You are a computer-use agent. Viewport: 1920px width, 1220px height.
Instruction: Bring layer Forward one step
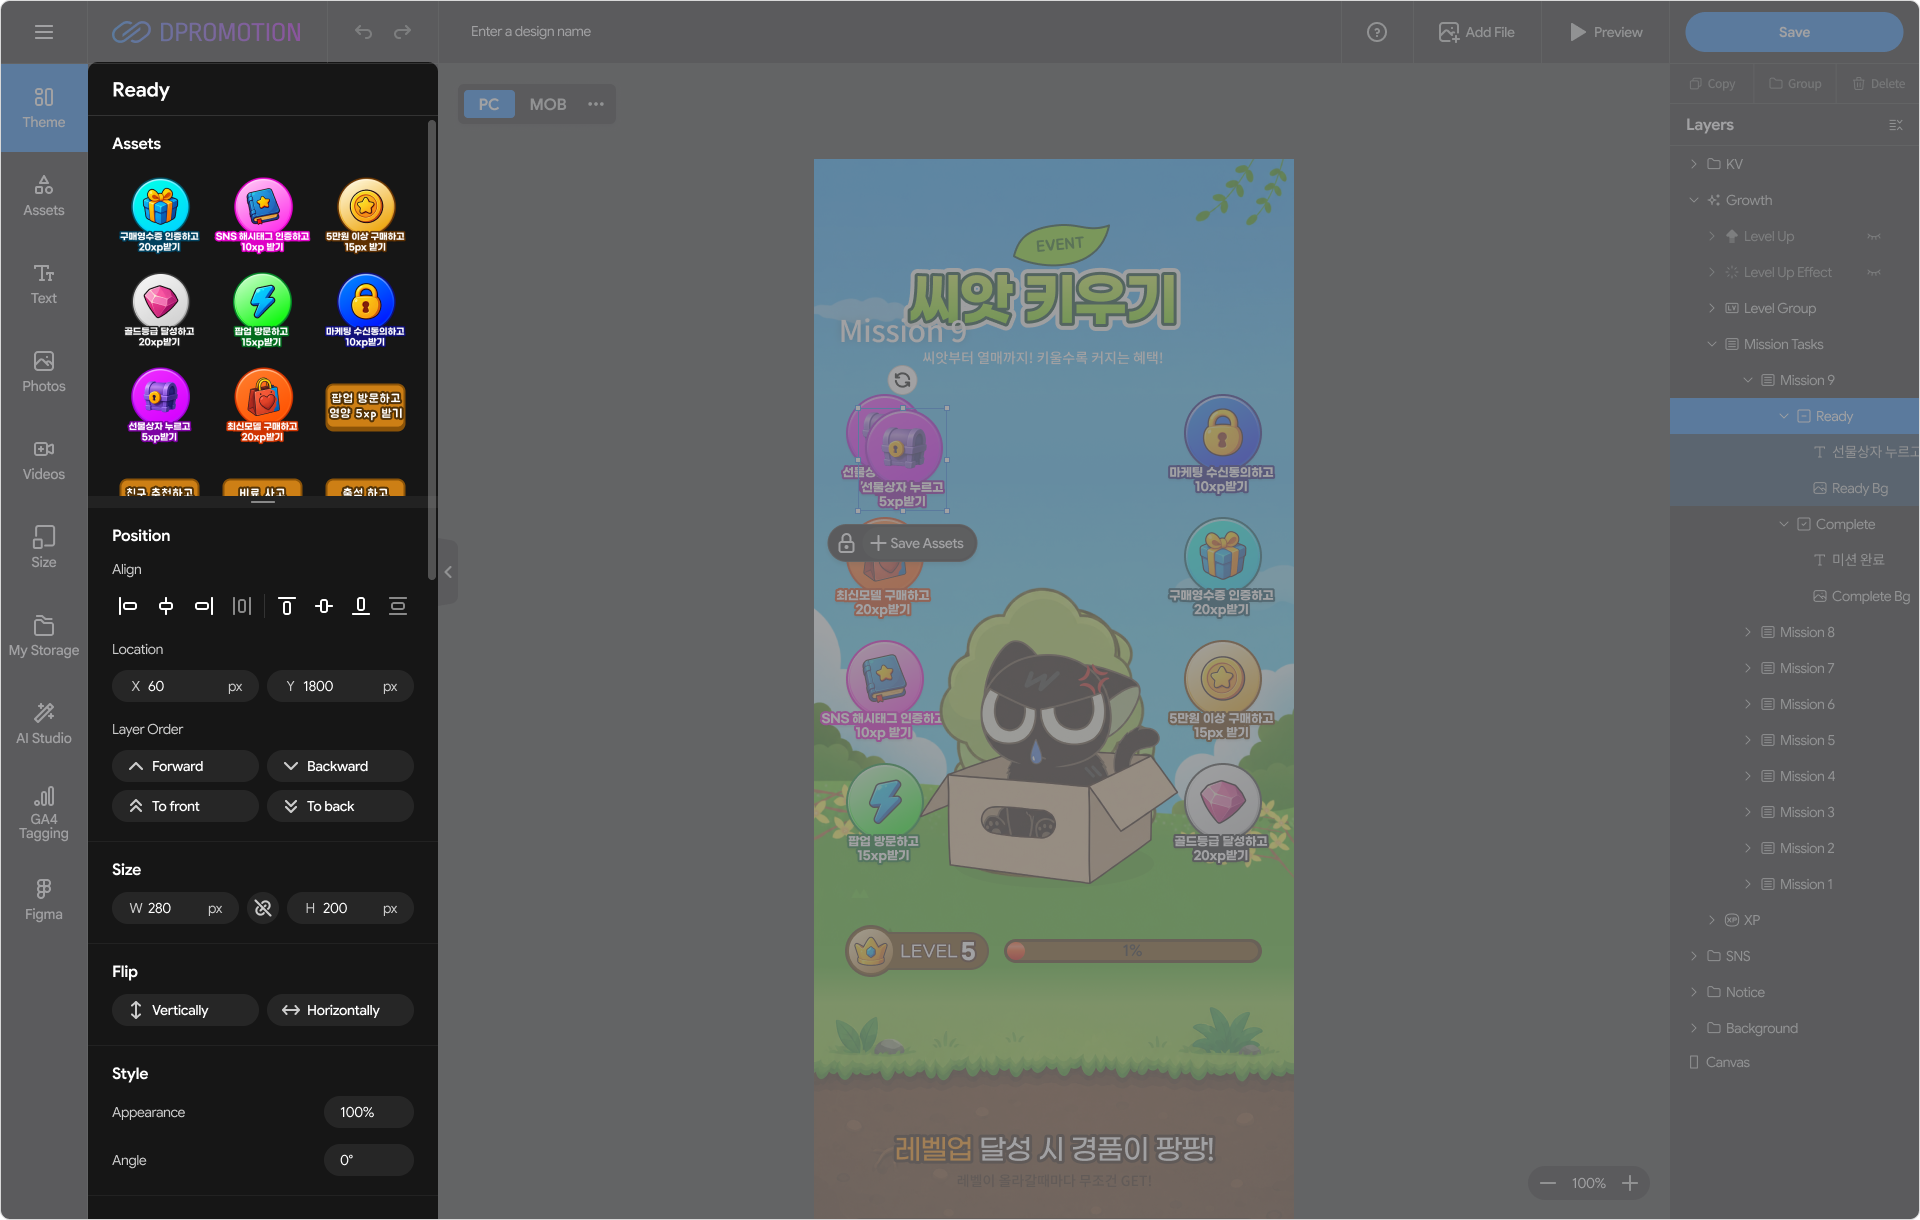[x=185, y=766]
